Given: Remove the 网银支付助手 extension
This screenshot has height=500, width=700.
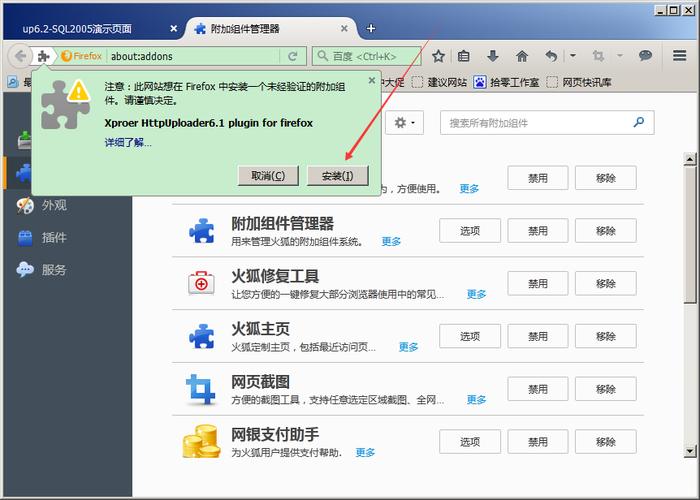Looking at the screenshot, I should click(605, 441).
